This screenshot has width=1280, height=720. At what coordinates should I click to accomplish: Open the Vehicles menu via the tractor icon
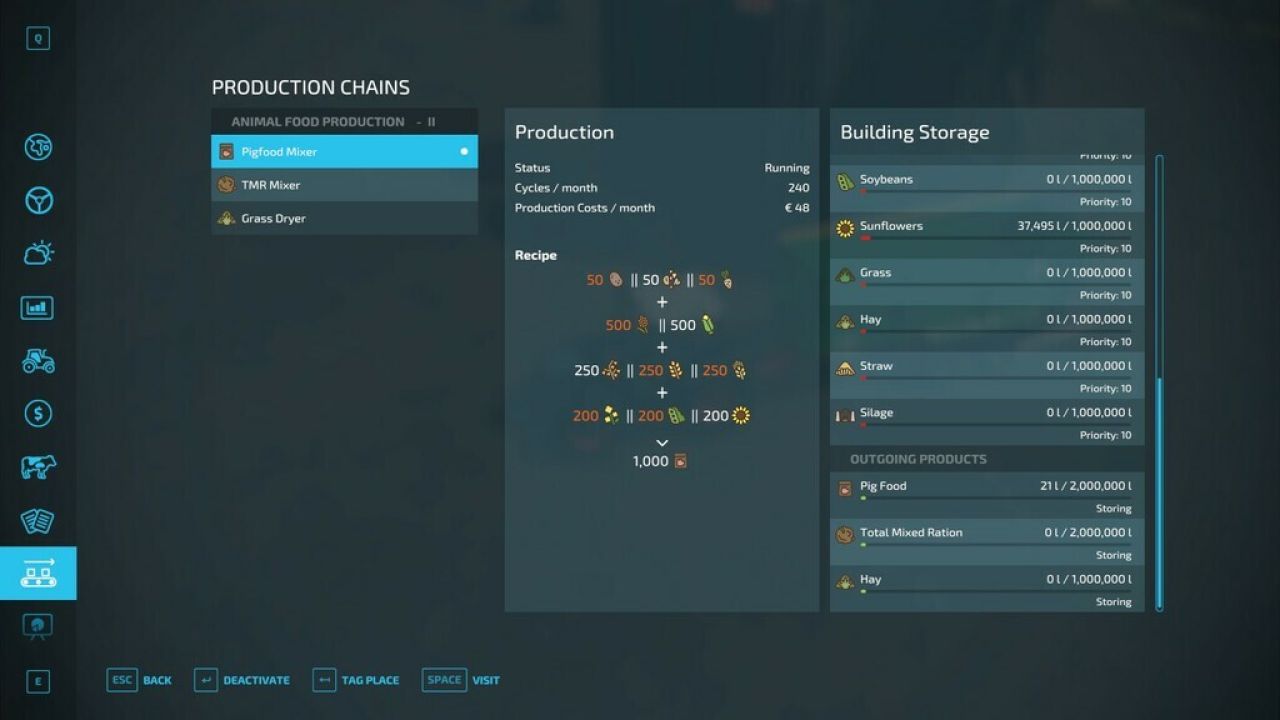(x=38, y=360)
